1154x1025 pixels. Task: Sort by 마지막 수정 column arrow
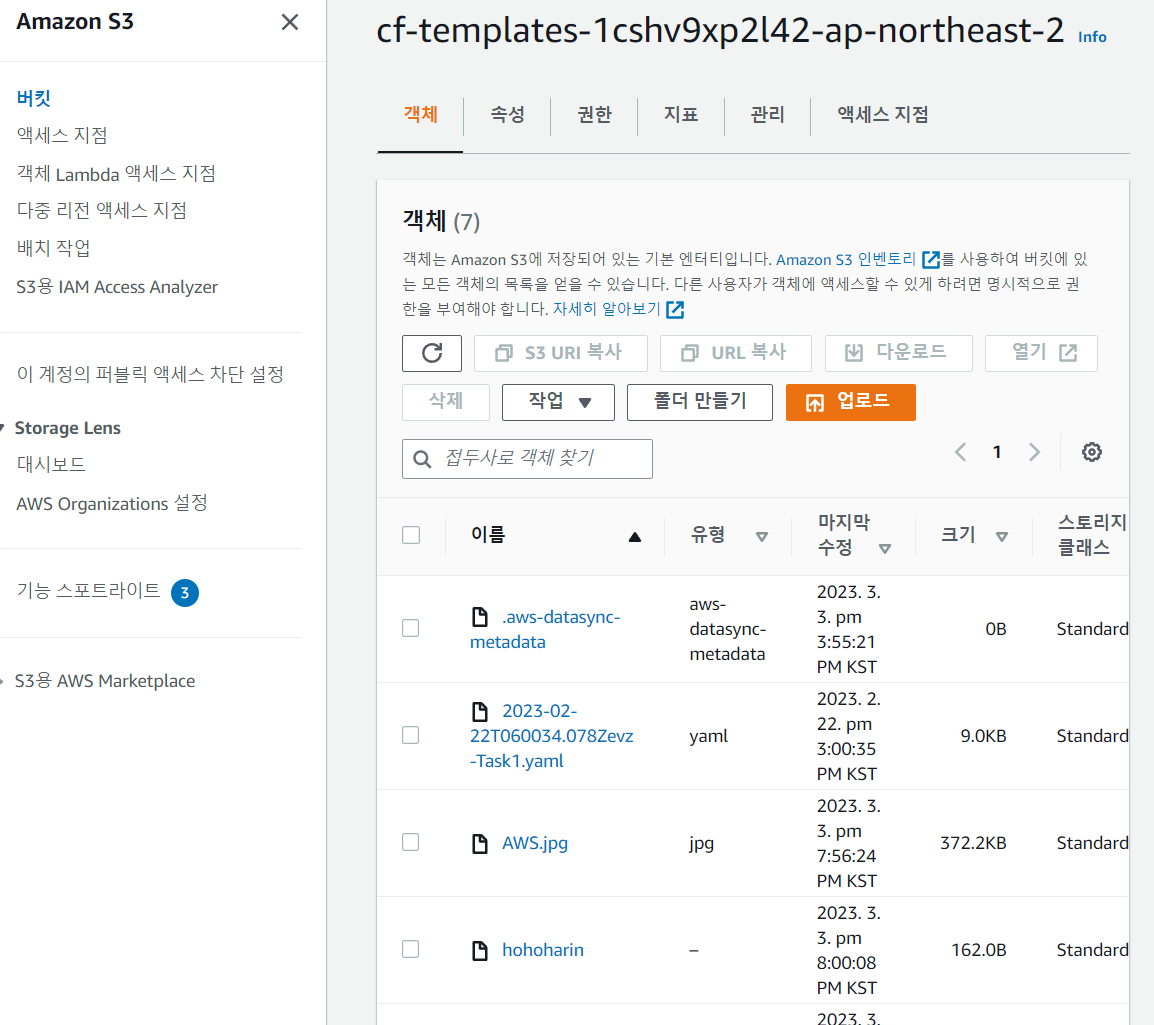coord(885,548)
